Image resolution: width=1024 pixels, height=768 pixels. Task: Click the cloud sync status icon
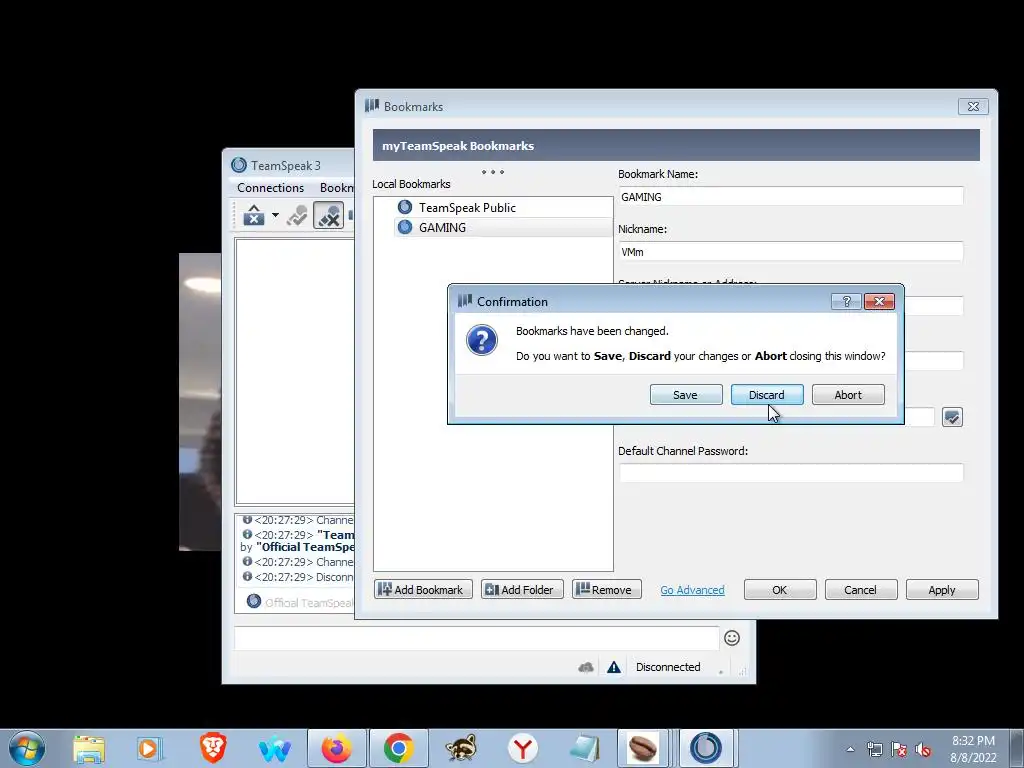coord(586,667)
